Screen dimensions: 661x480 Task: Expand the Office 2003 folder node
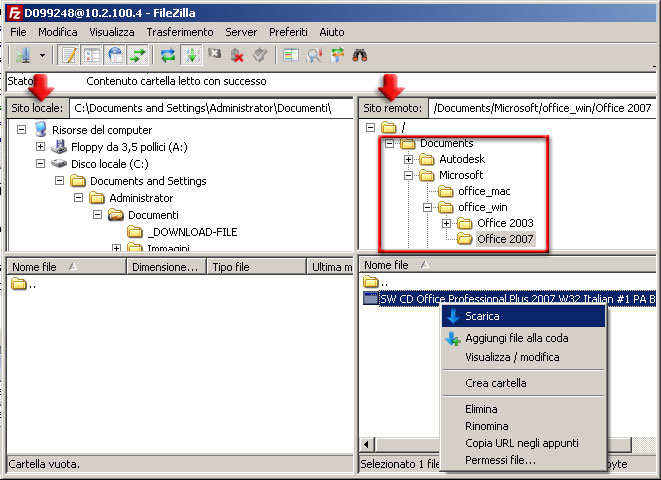click(446, 223)
